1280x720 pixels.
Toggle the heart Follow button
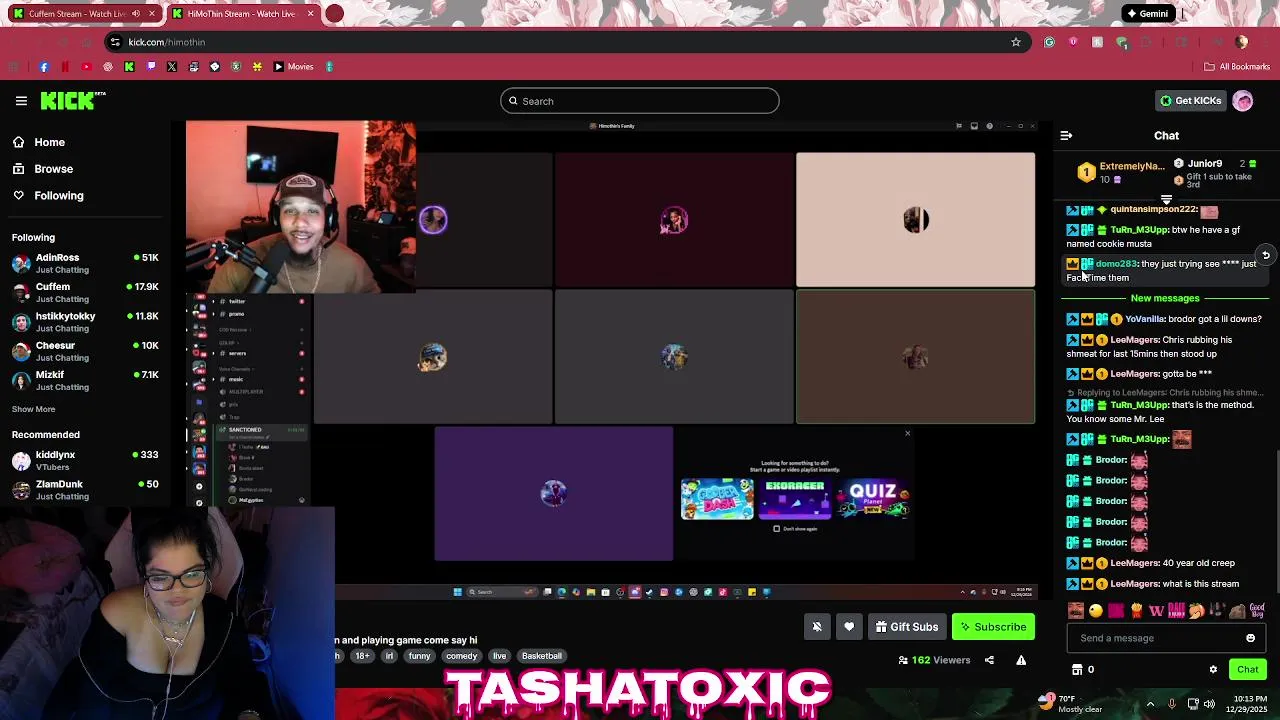(849, 627)
